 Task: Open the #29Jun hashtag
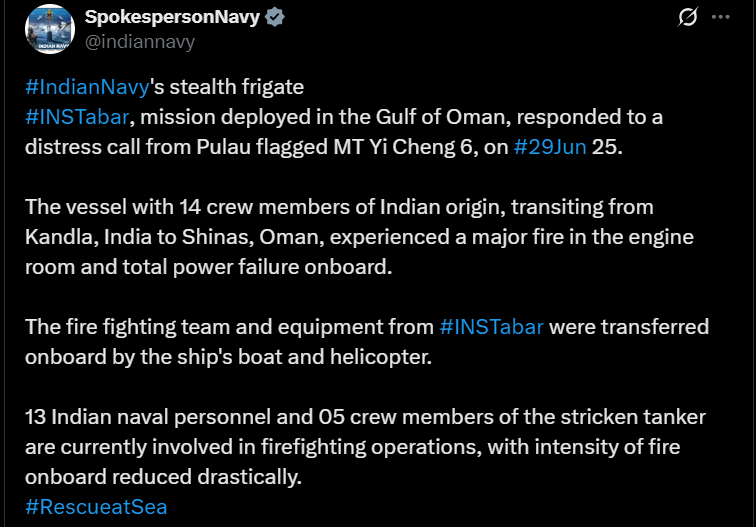pos(548,145)
